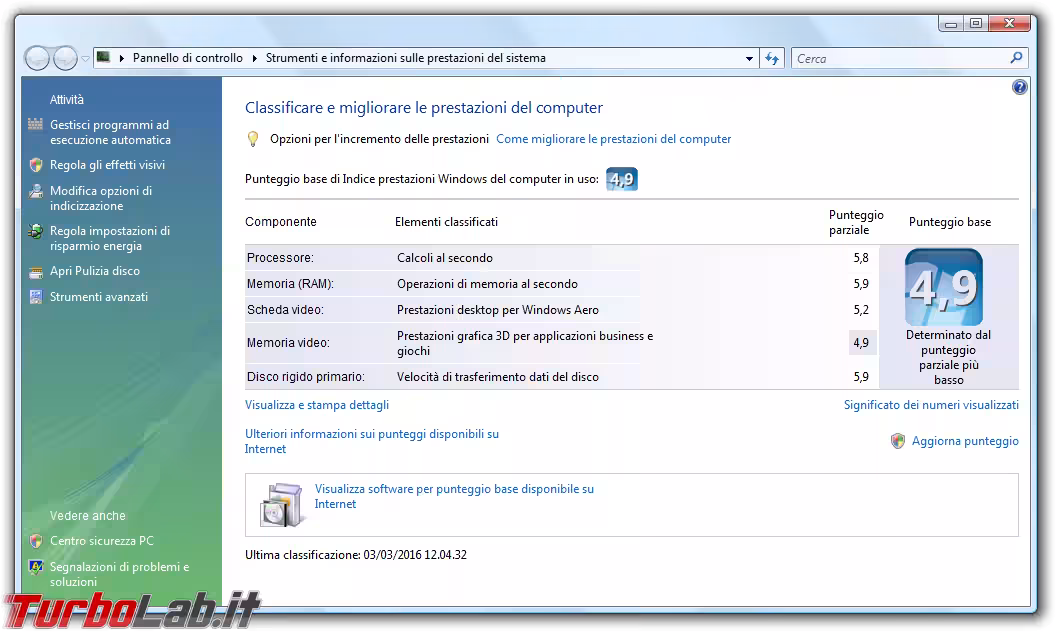
Task: Click the back navigation arrow button
Action: pos(37,59)
